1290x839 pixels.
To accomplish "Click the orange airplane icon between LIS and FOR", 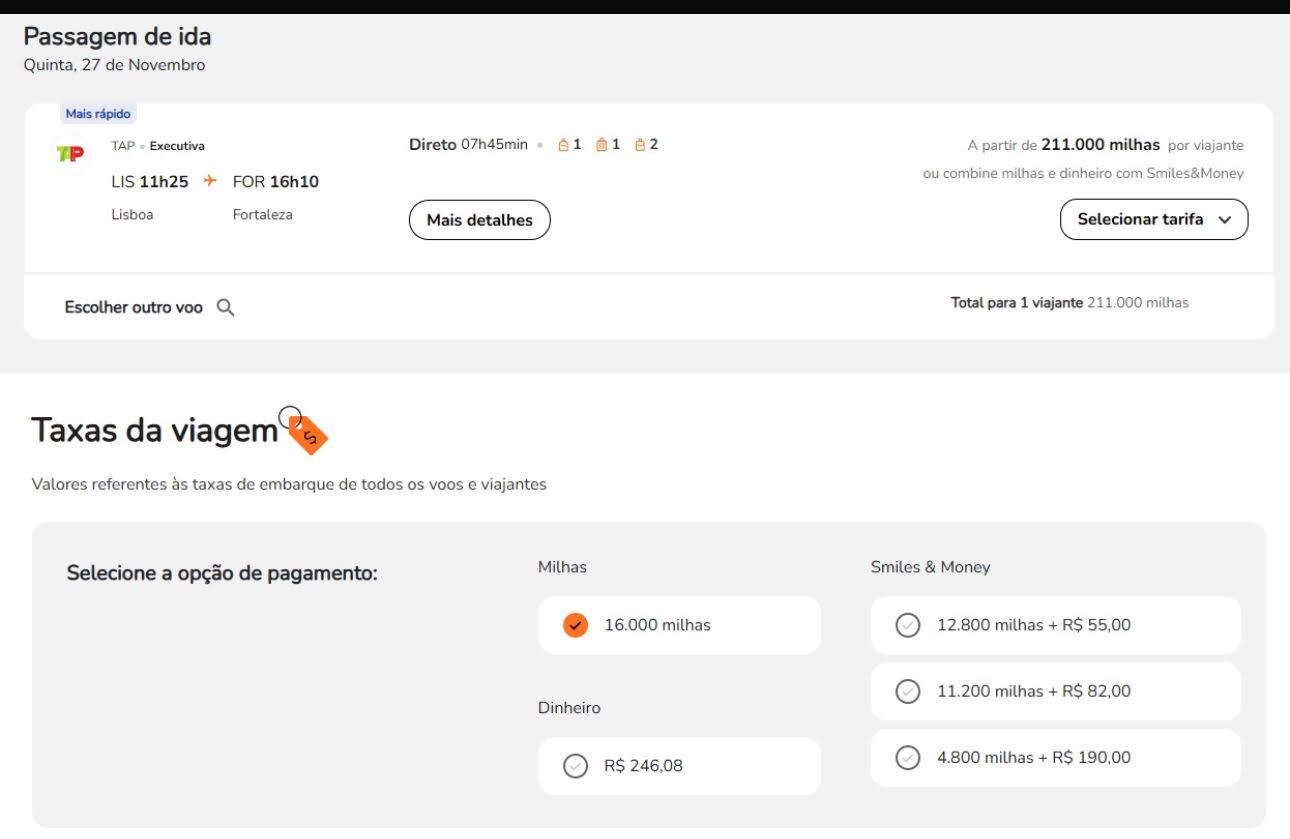I will (x=210, y=181).
